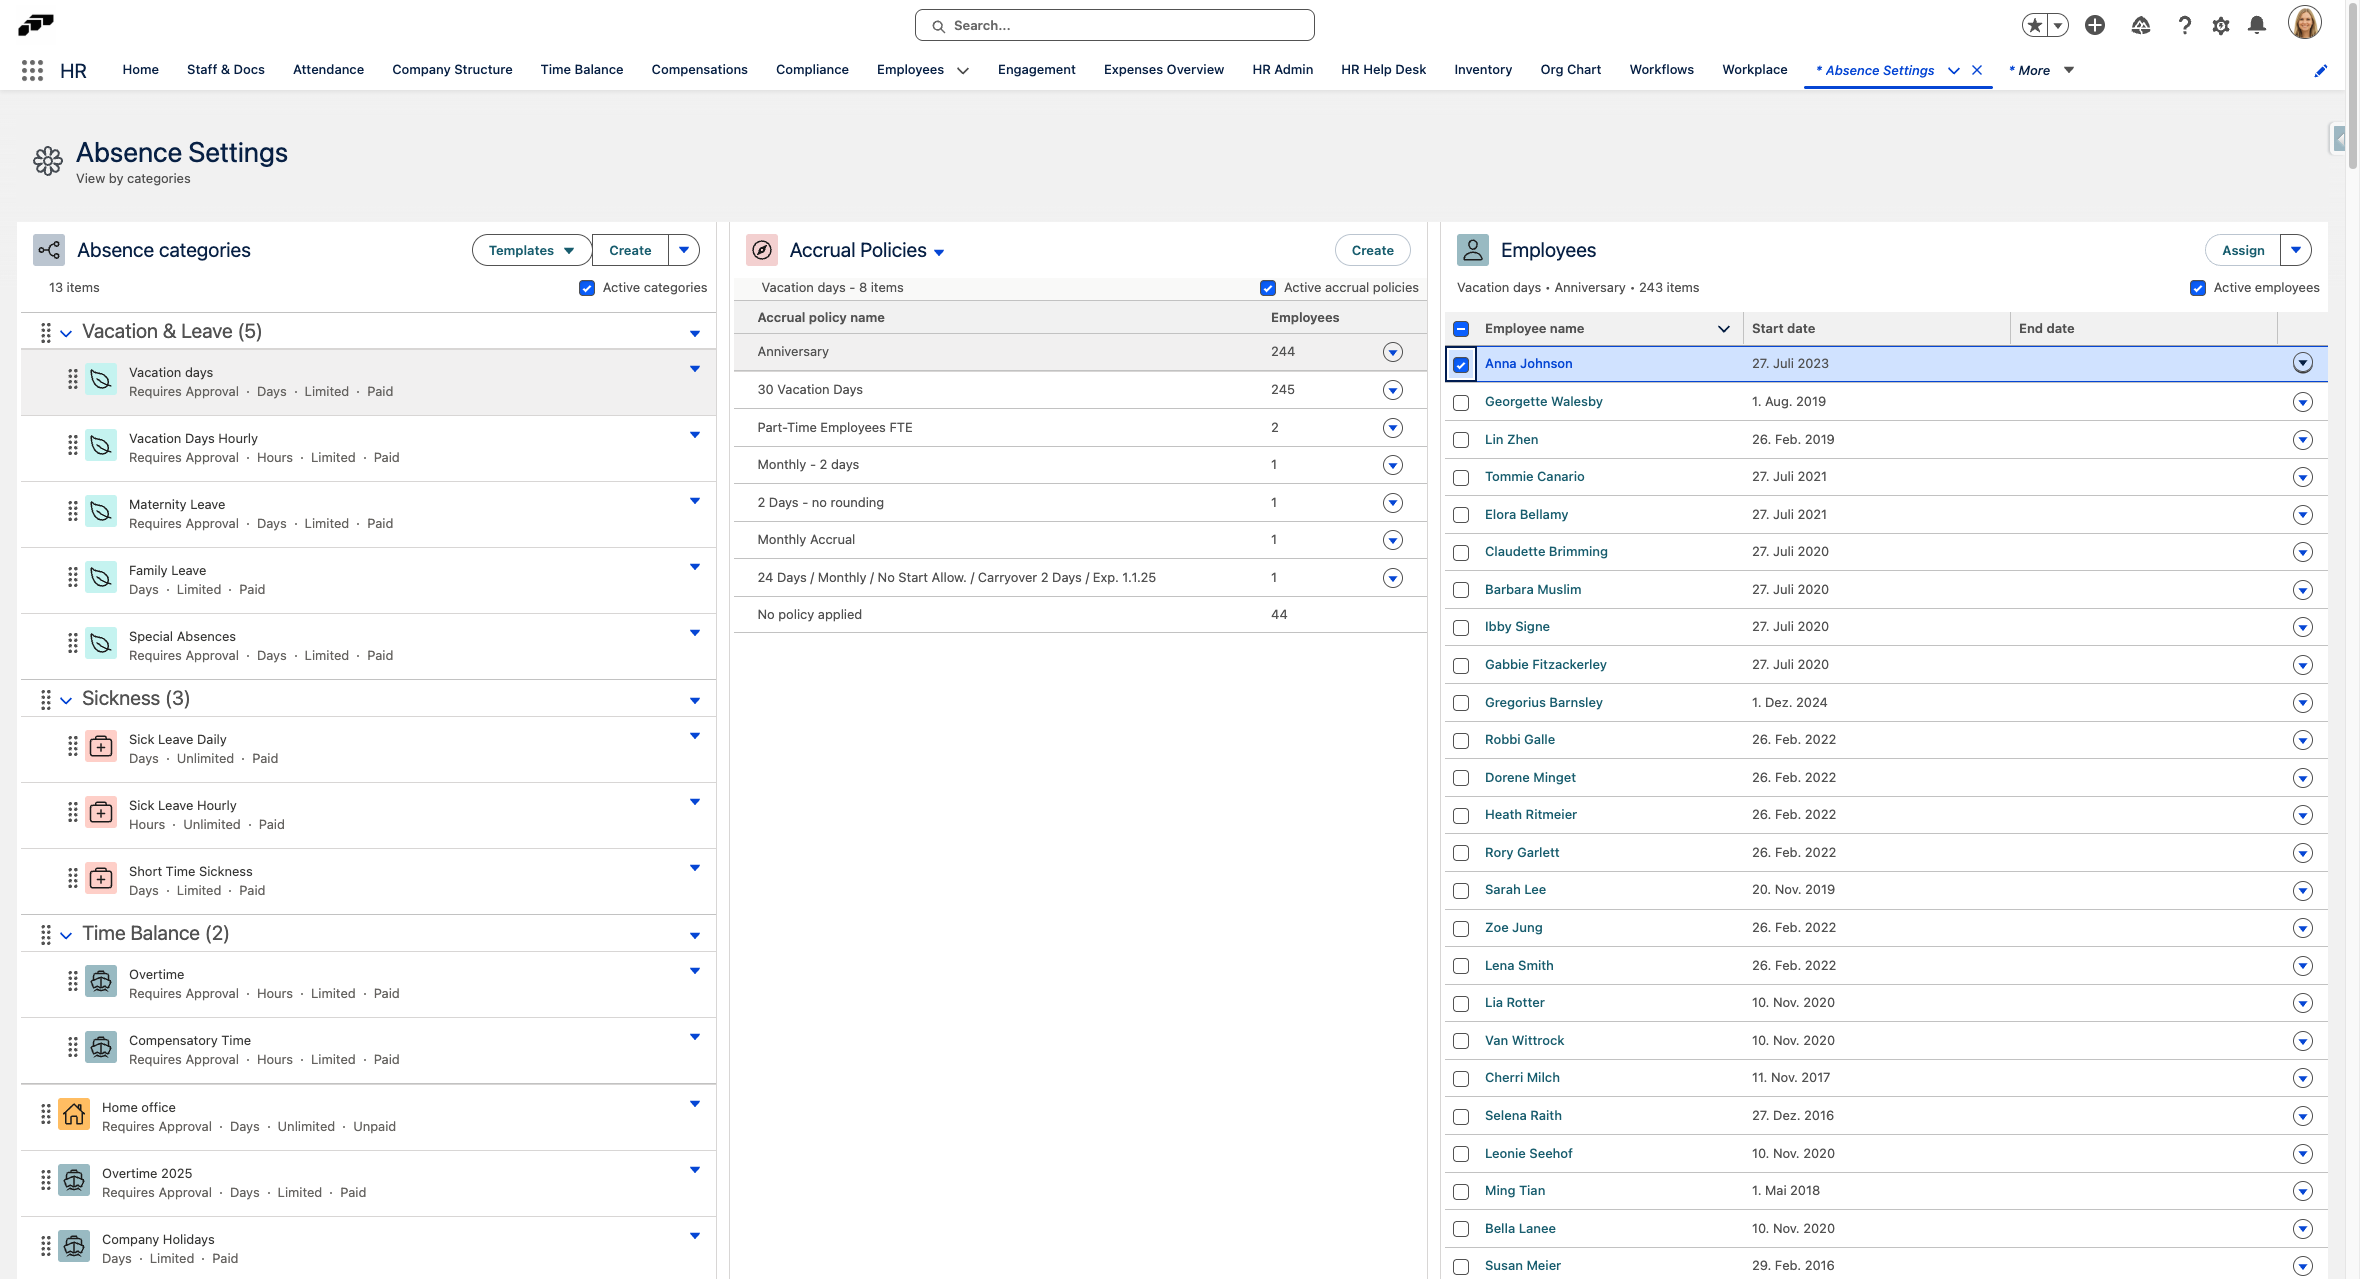Open Lin Zhen's employee profile link
Viewport: 2360px width, 1279px height.
pyautogui.click(x=1510, y=439)
